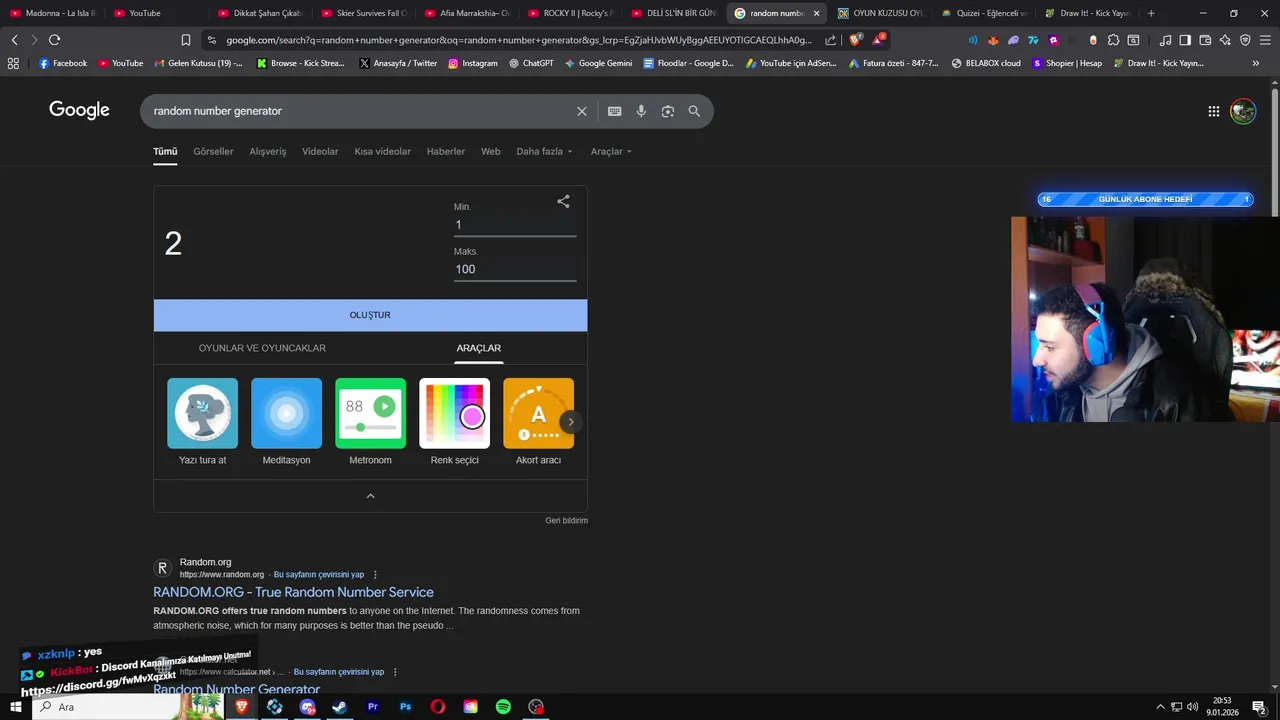This screenshot has height=720, width=1280.
Task: Click the Maks. value input field
Action: (515, 269)
